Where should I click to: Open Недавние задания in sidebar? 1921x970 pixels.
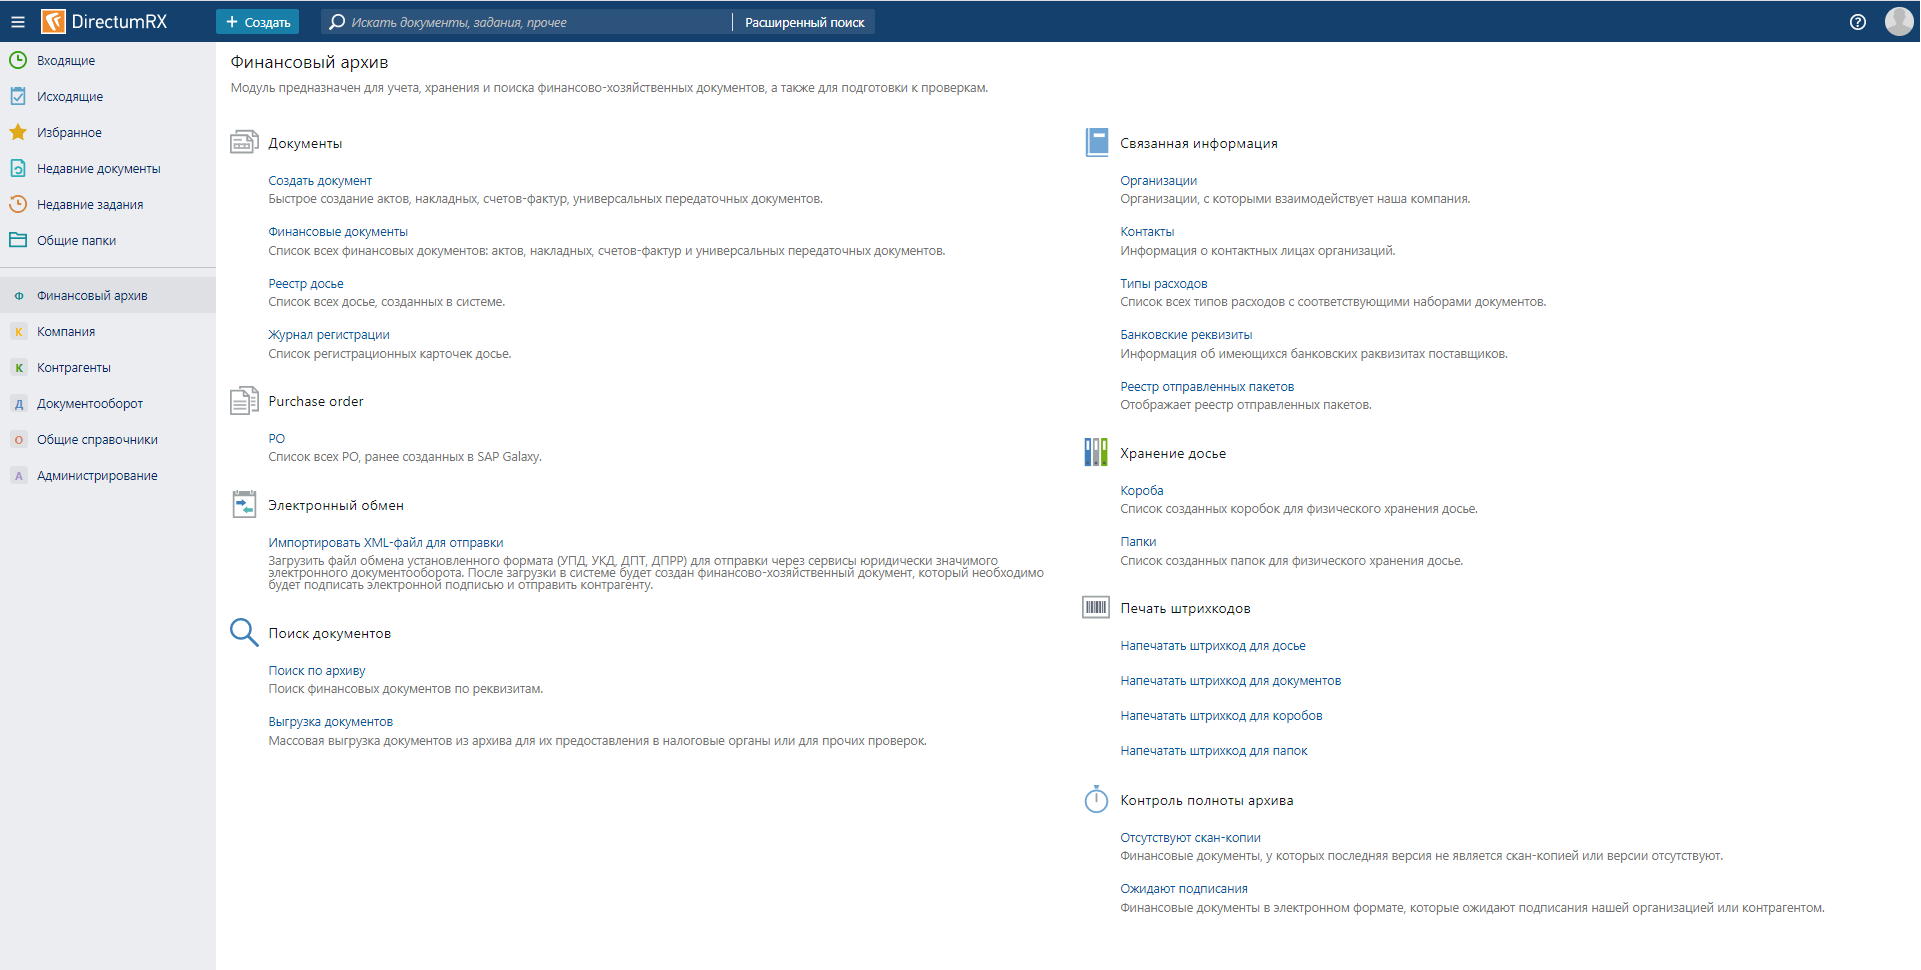click(x=108, y=204)
